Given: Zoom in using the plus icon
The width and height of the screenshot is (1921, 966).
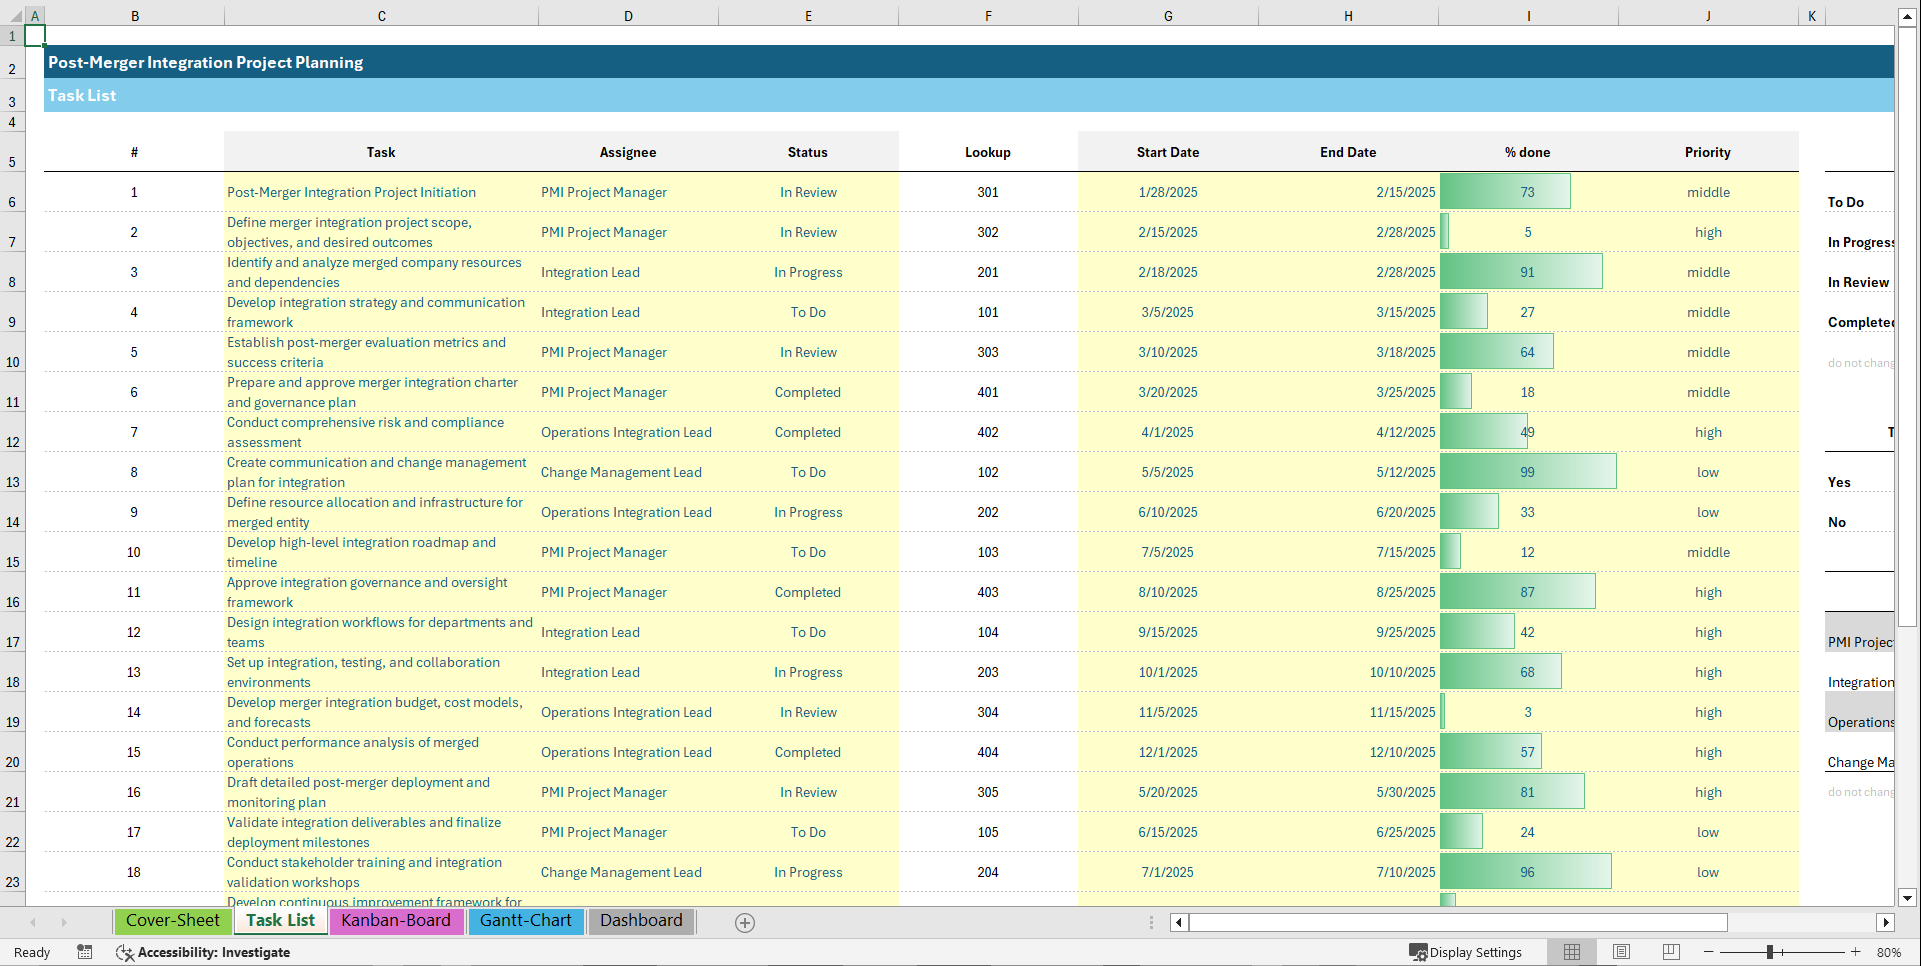Looking at the screenshot, I should 1856,952.
